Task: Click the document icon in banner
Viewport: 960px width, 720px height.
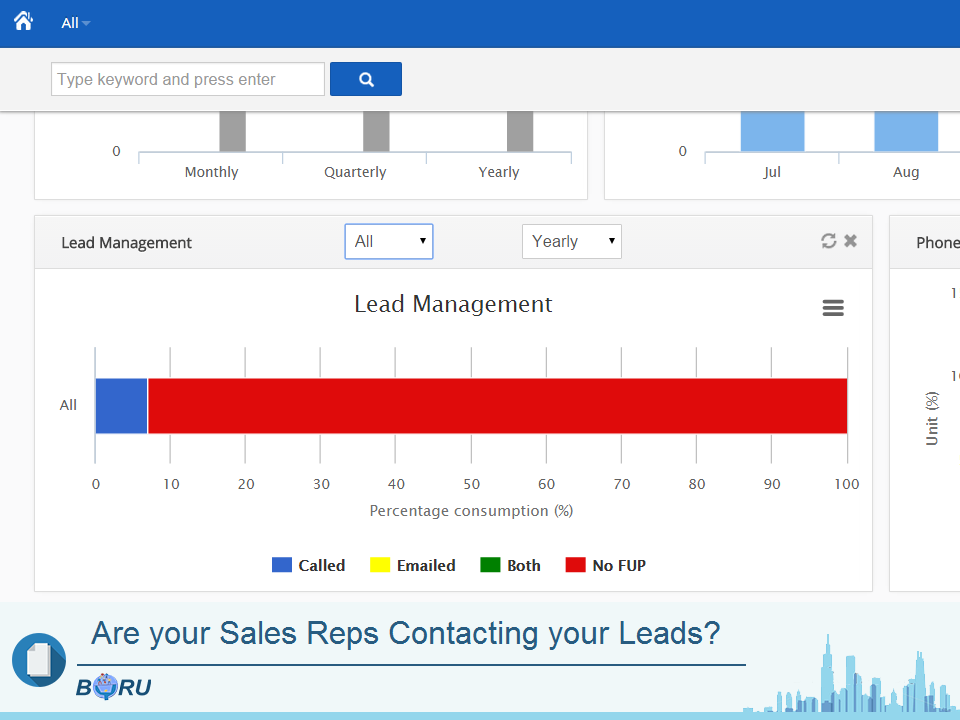Action: pyautogui.click(x=38, y=660)
